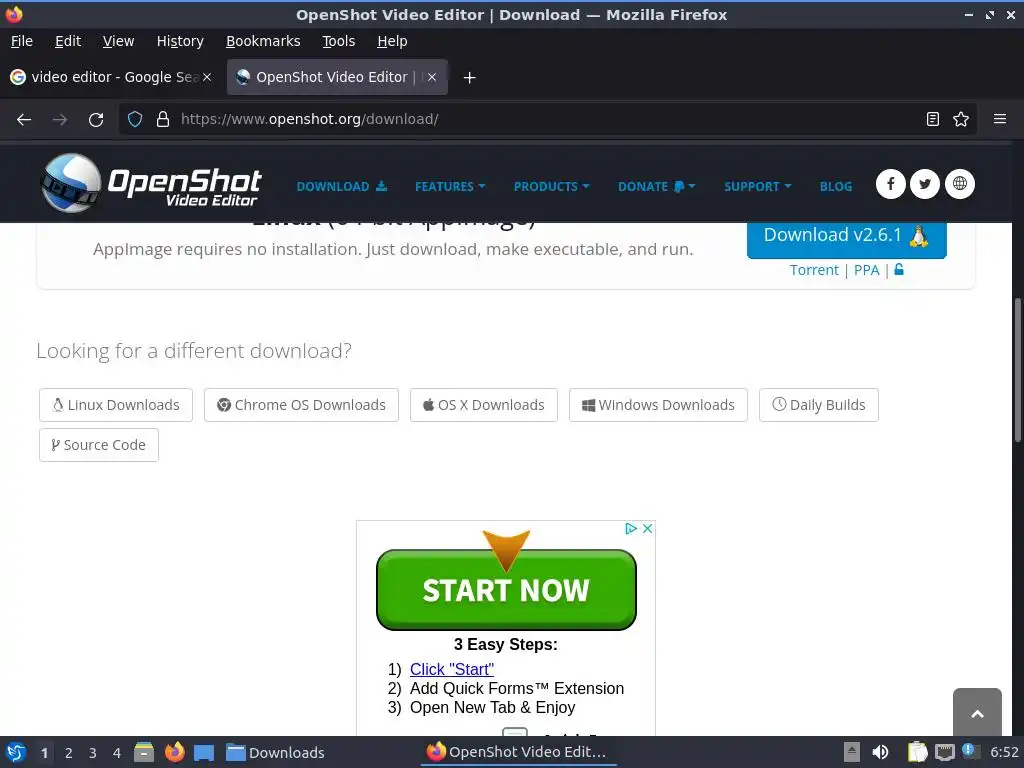The width and height of the screenshot is (1024, 768).
Task: Expand the DONATE dropdown menu
Action: [x=656, y=187]
